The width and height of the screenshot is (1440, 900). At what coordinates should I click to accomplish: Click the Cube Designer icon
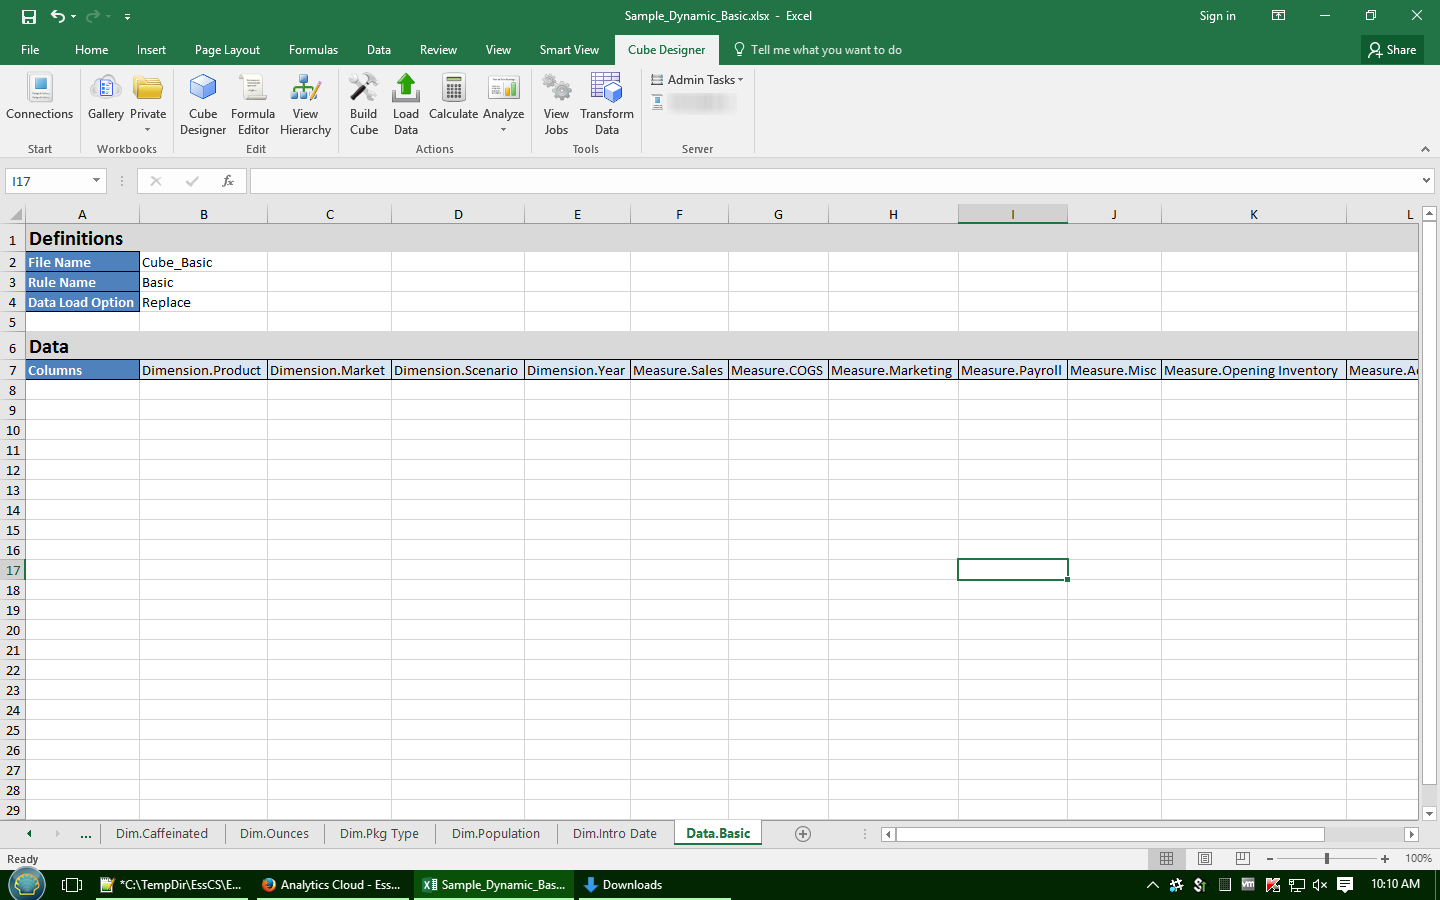(203, 104)
